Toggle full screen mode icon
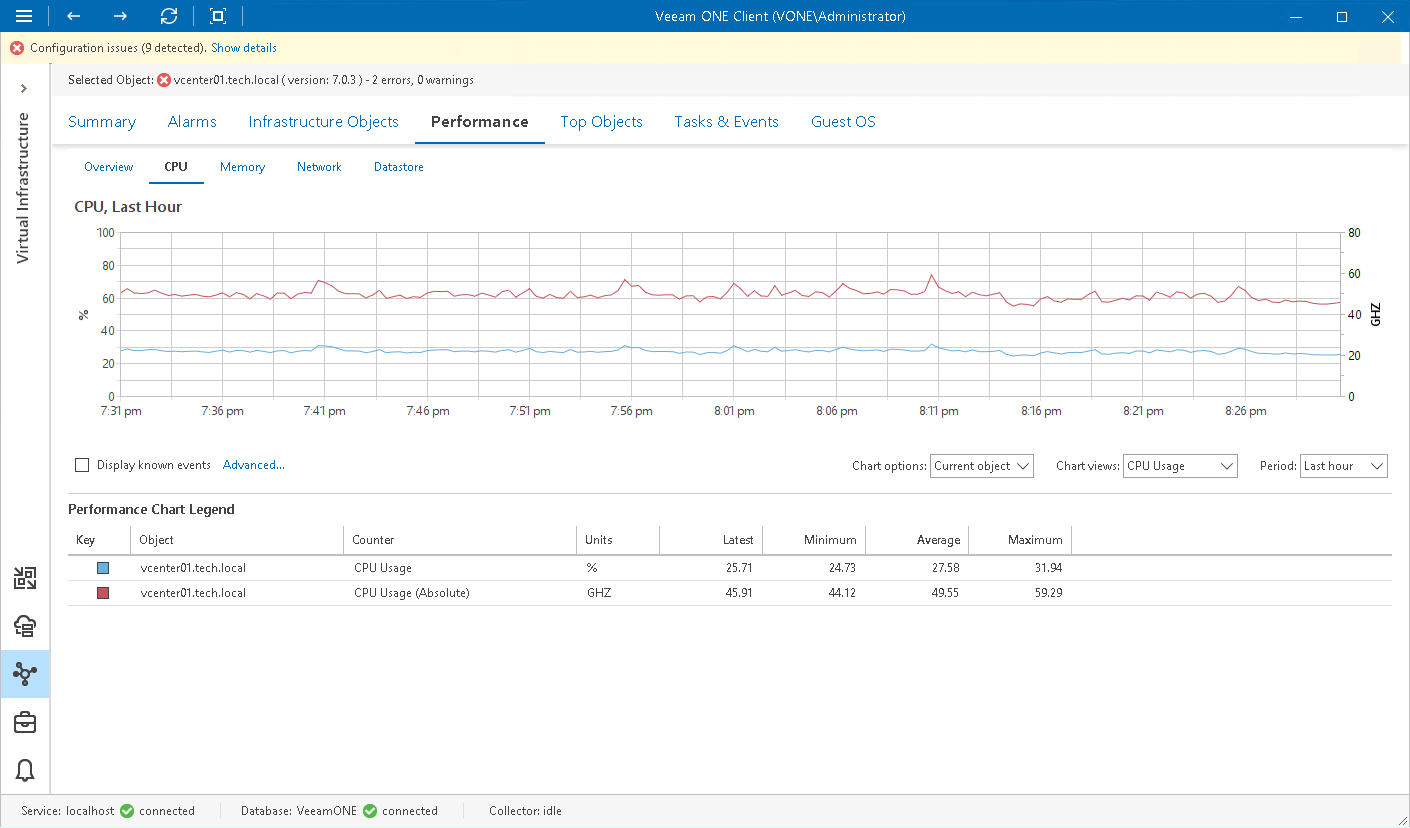Screen dimensions: 1410x828 [x=218, y=16]
